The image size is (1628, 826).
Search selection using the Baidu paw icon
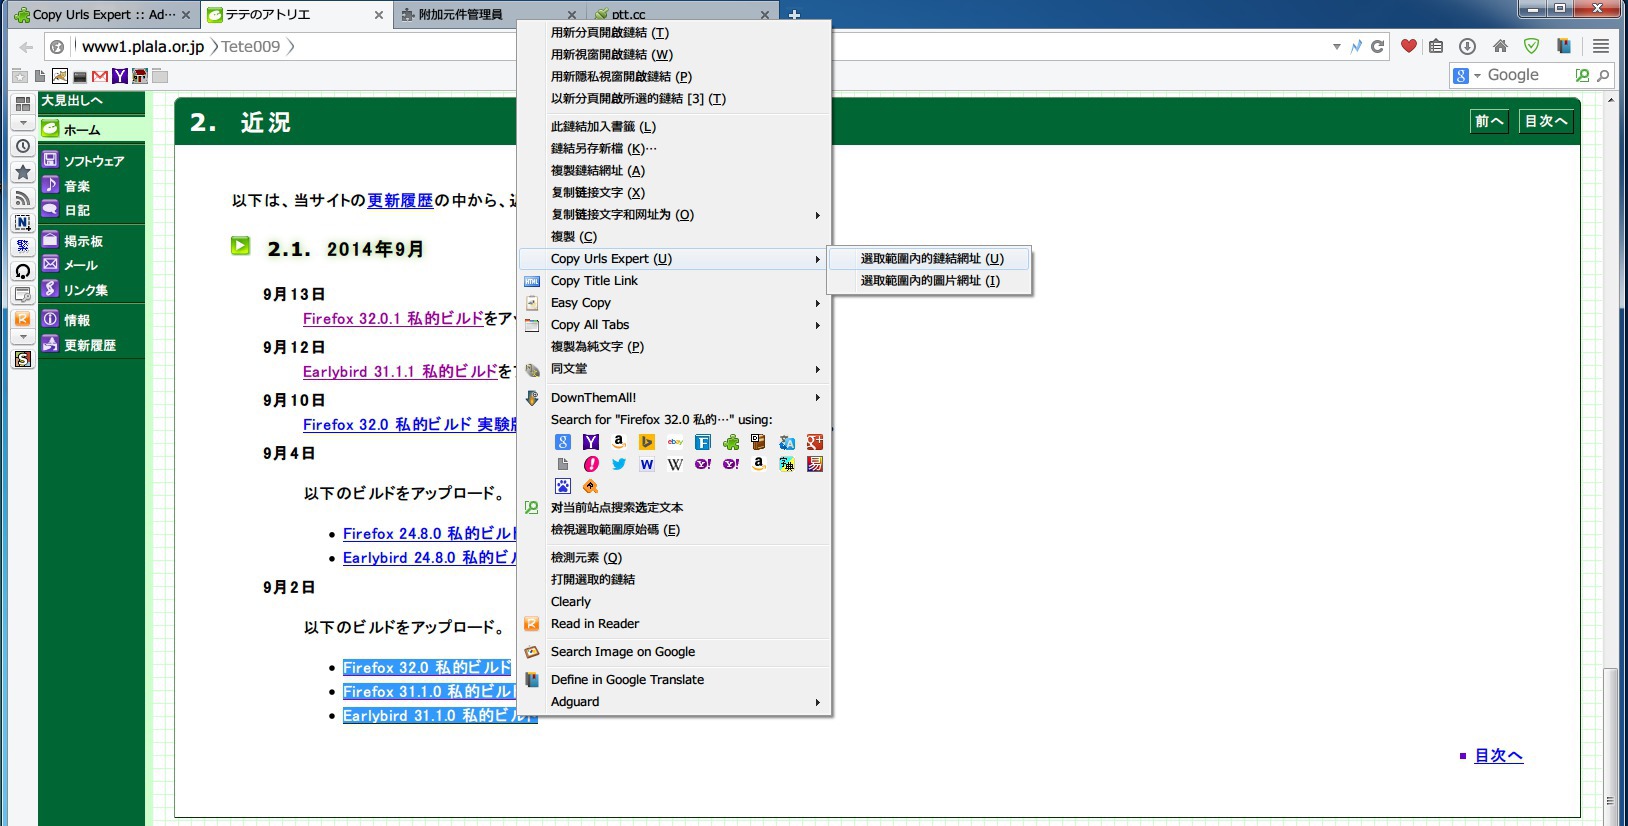[x=563, y=486]
